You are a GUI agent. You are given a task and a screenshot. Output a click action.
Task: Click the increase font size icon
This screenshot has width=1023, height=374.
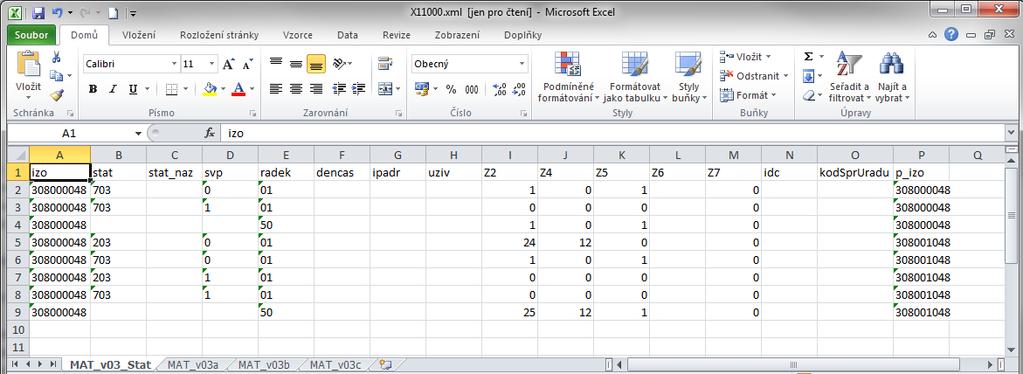click(228, 64)
